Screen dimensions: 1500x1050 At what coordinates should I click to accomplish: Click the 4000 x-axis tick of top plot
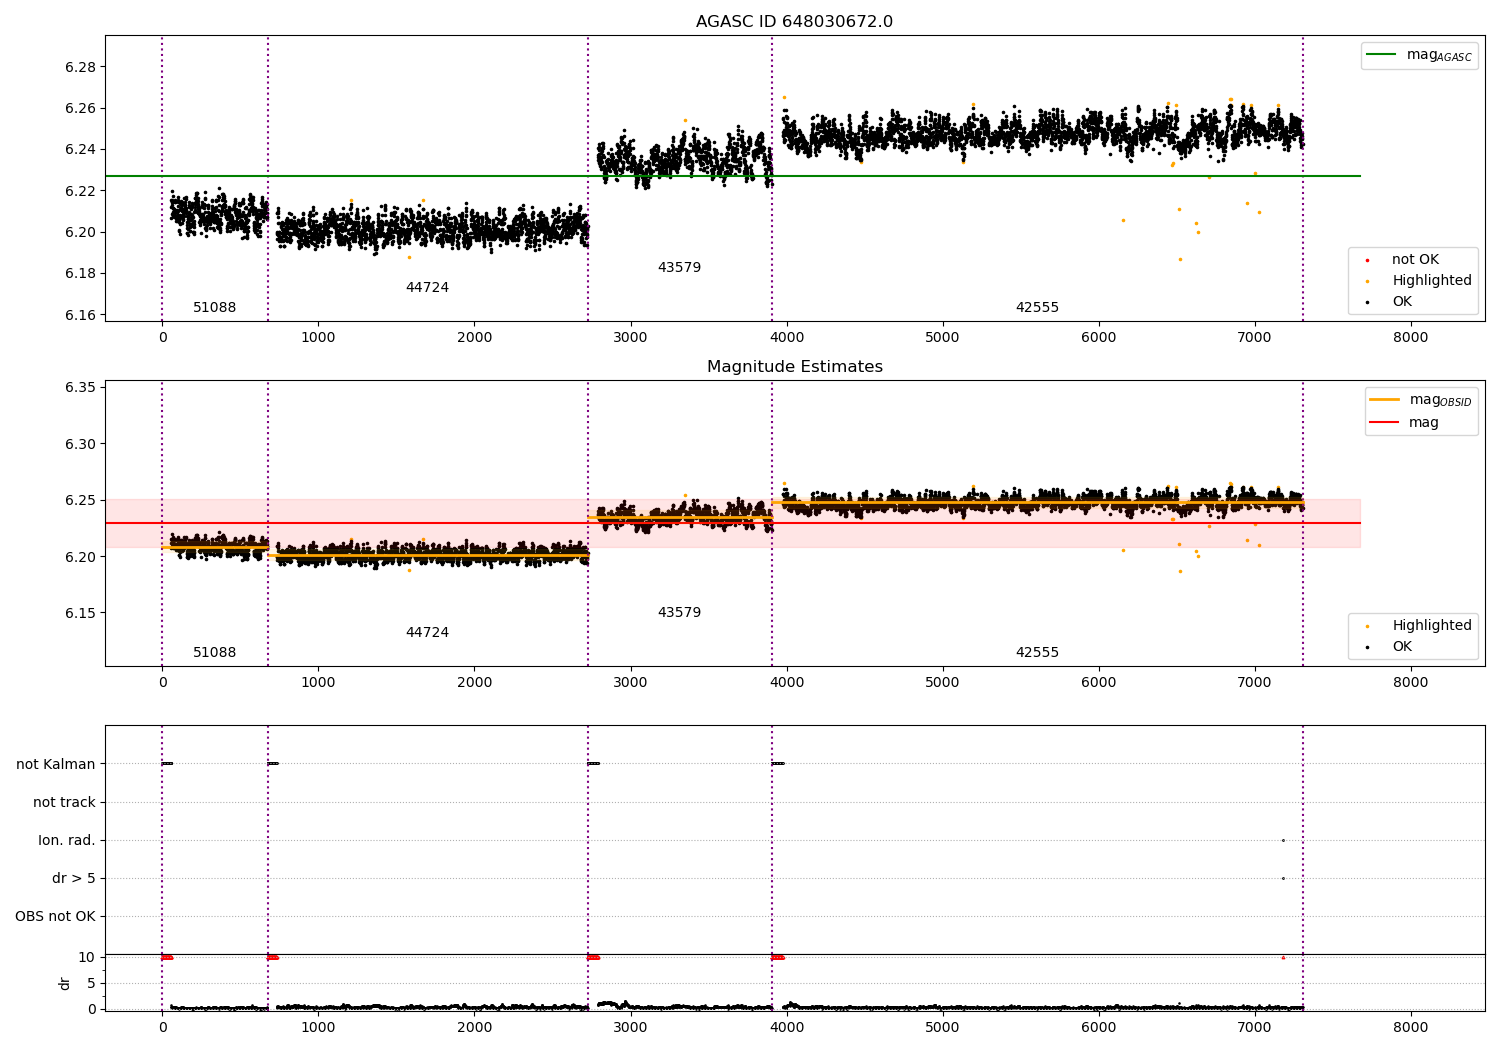click(787, 337)
